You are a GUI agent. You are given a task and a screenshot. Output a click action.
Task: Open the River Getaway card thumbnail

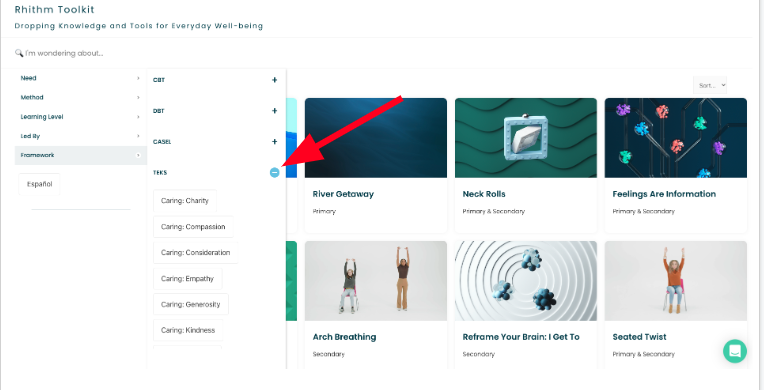tap(376, 138)
